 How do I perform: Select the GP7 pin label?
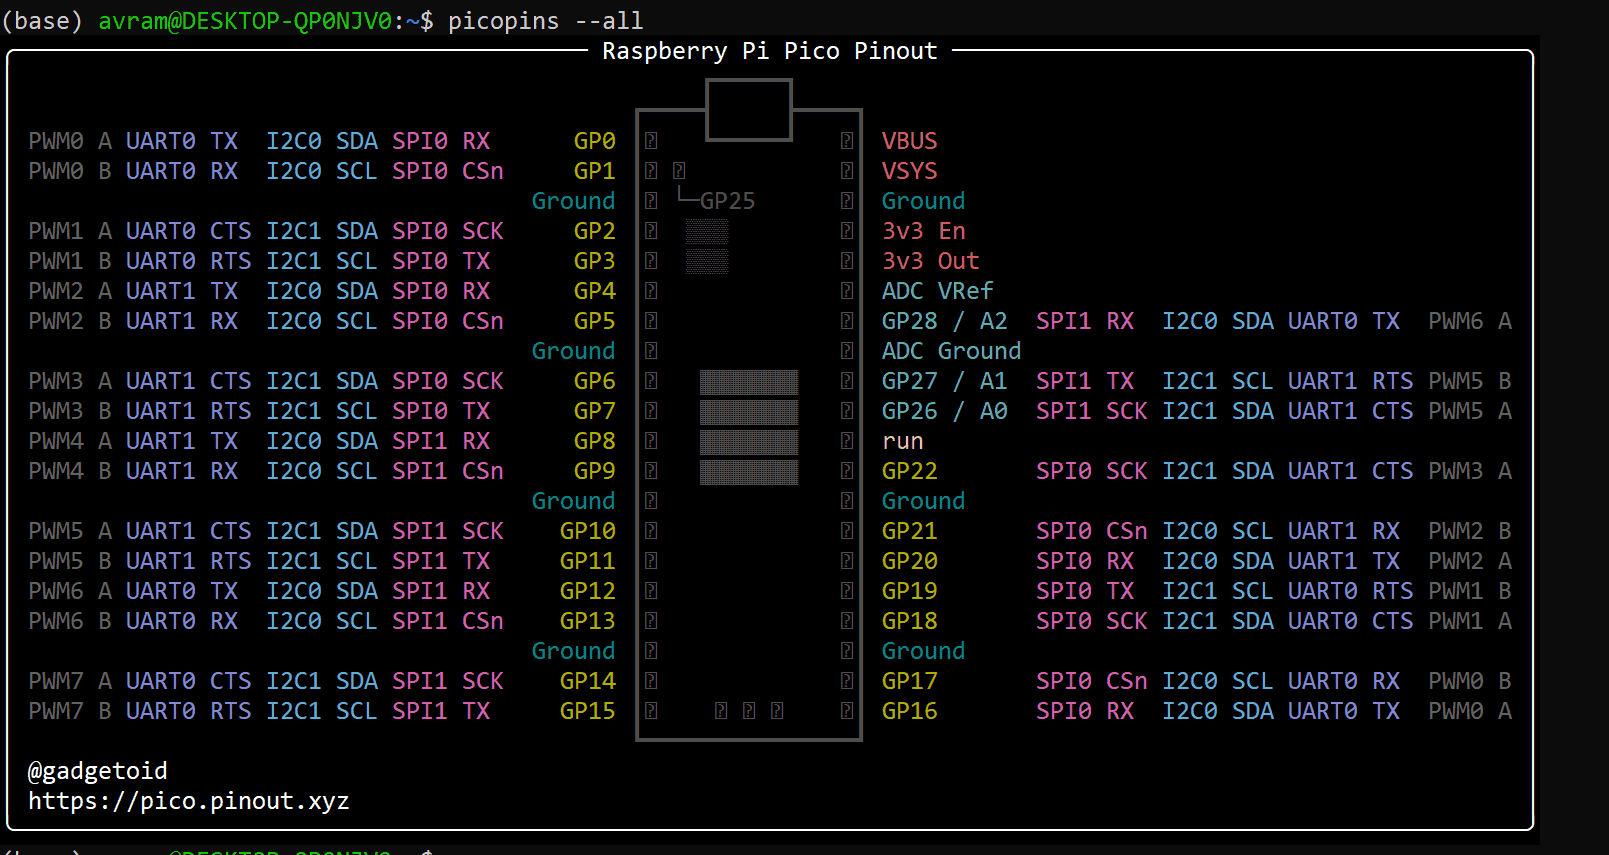(595, 411)
